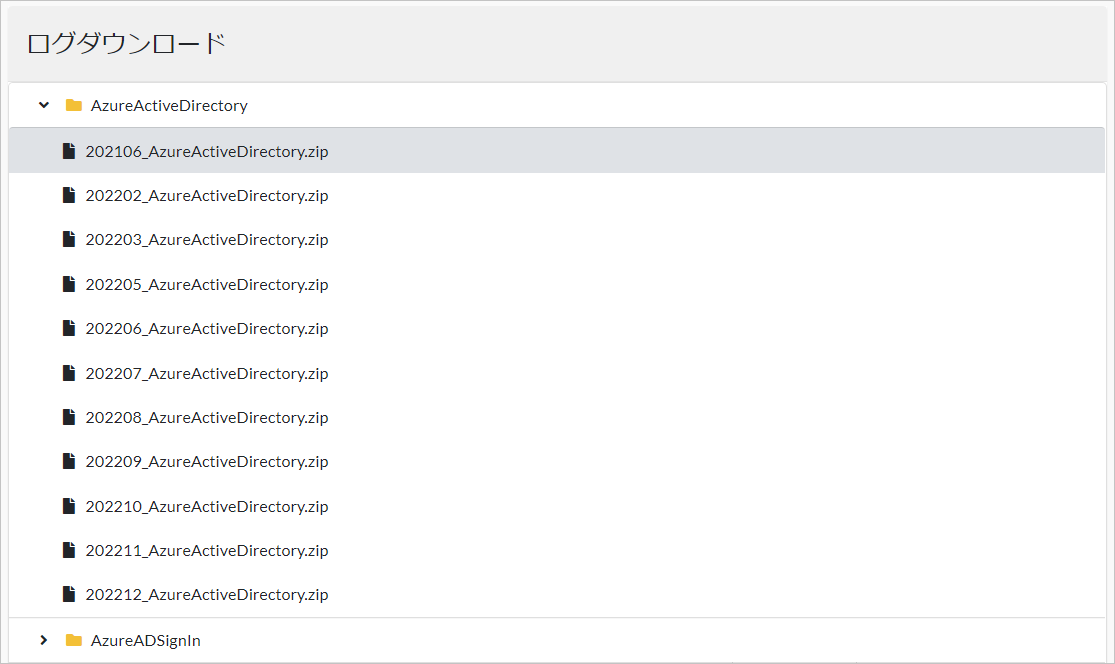This screenshot has width=1115, height=664.
Task: Click file icon for 202212_AzureActiveDirectory.zip
Action: [69, 594]
